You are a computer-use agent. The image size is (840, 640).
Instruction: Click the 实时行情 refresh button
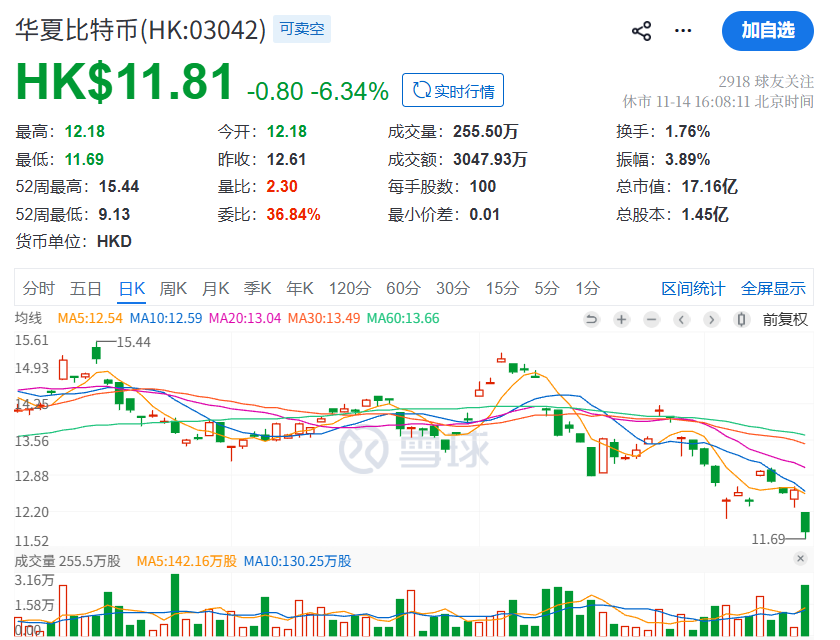point(453,91)
